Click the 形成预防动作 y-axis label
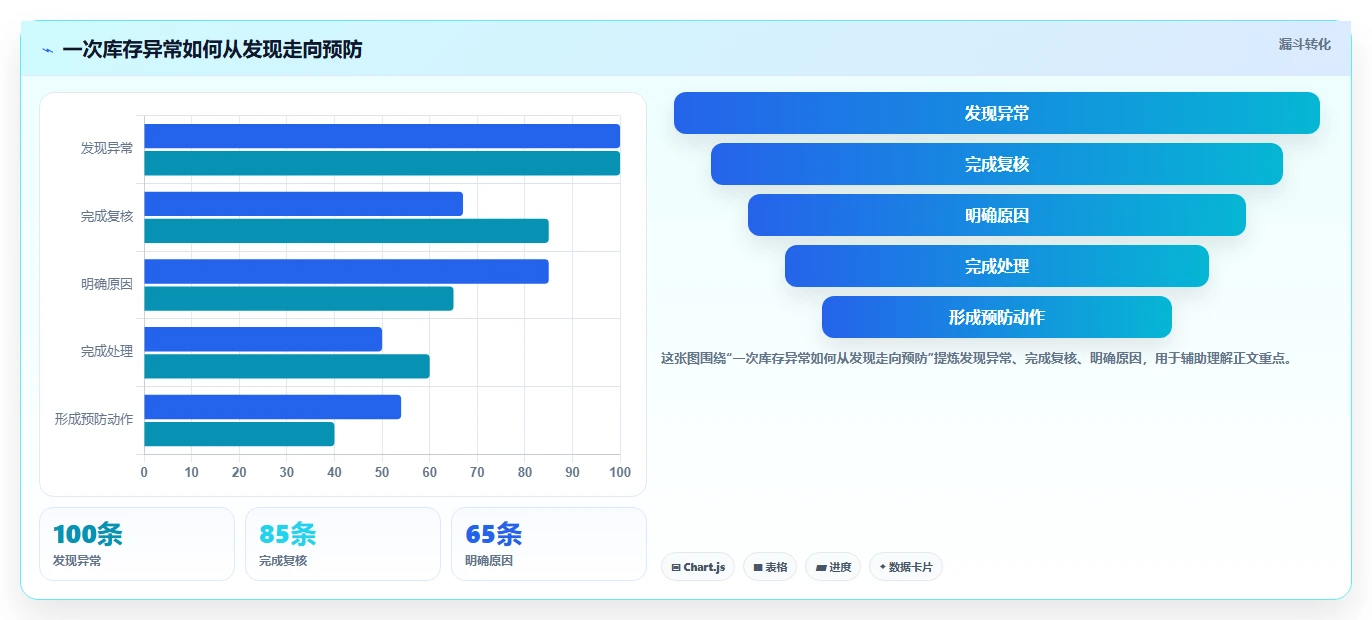The height and width of the screenshot is (620, 1372). (94, 419)
